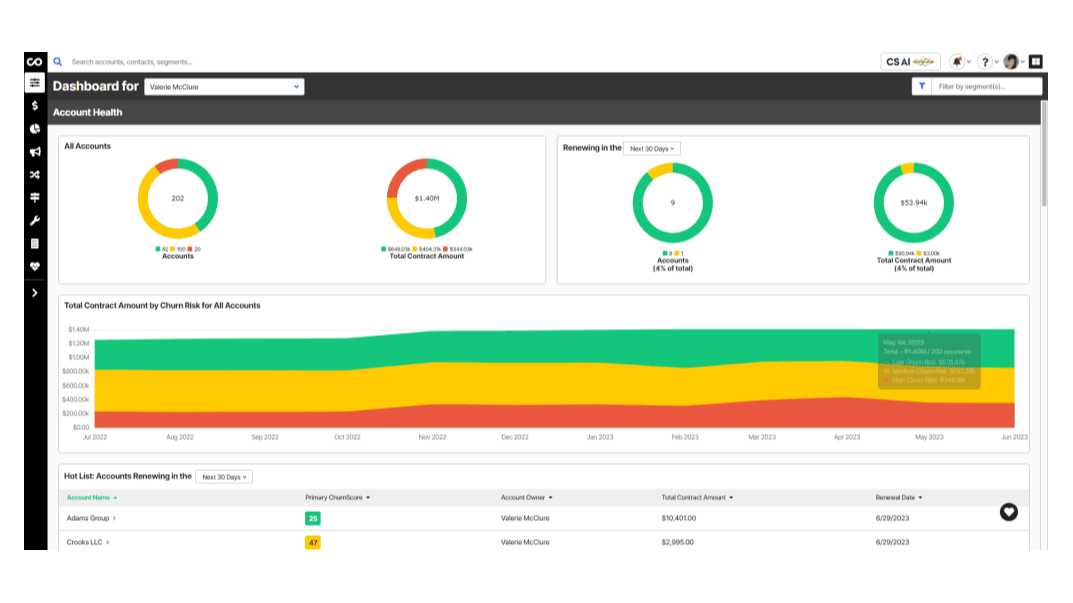
Task: Expand the sidebar with the chevron arrow
Action: (35, 293)
